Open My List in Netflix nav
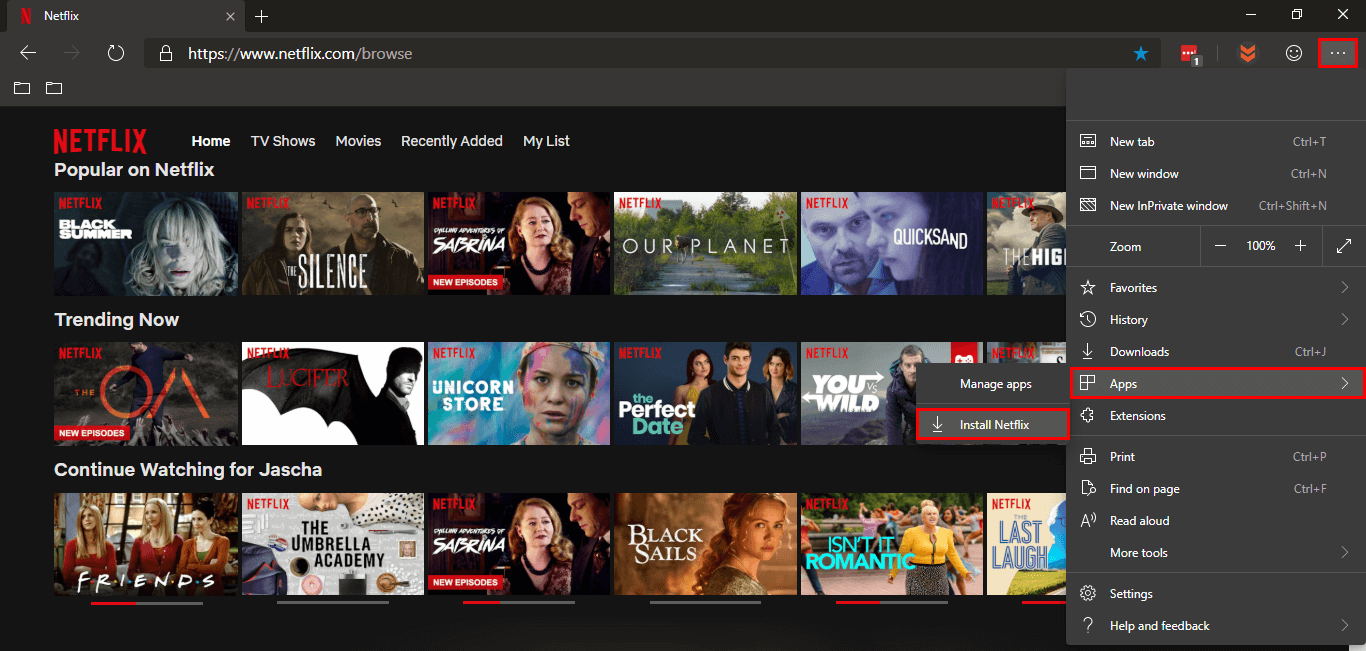This screenshot has height=651, width=1366. 546,141
